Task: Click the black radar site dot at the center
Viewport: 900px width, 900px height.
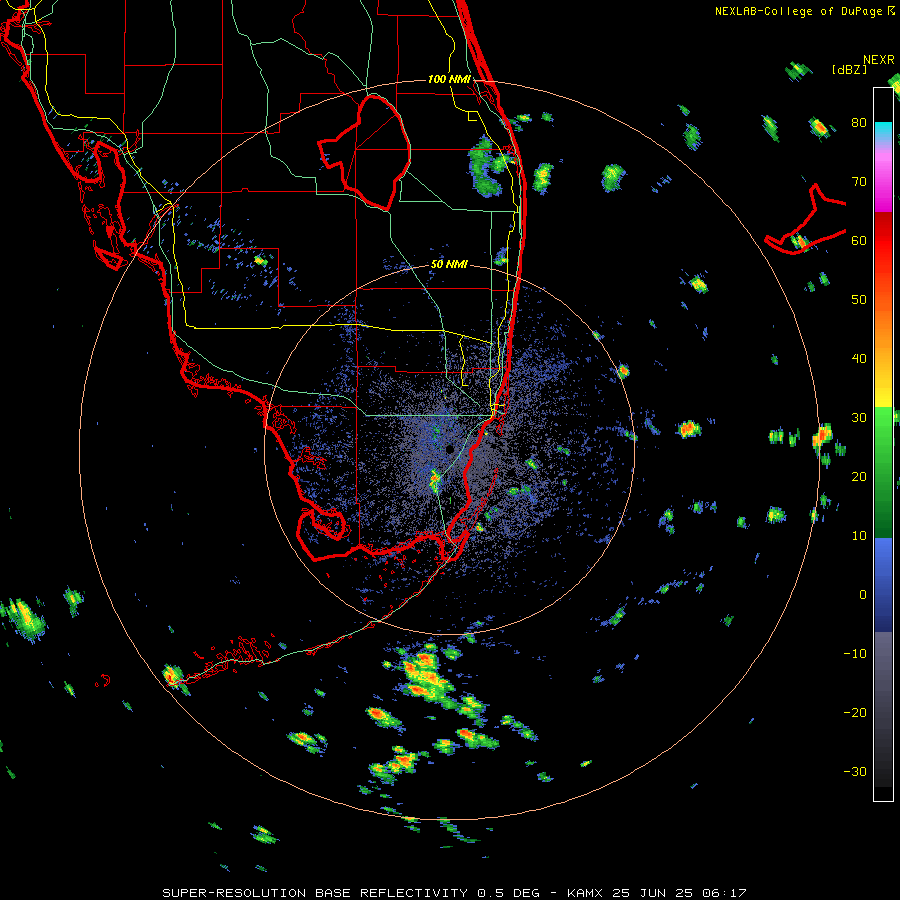Action: [x=450, y=448]
